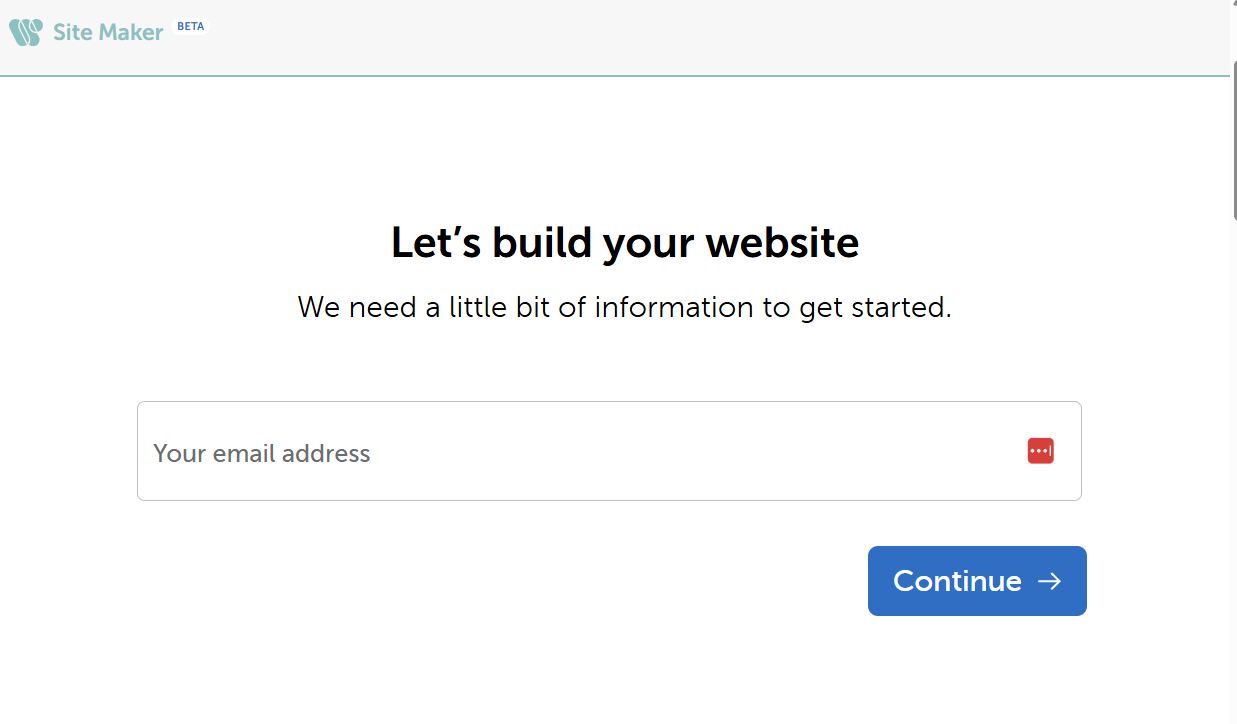Viewport: 1237px width, 724px height.
Task: Click the Site Maker logo icon
Action: pos(26,32)
